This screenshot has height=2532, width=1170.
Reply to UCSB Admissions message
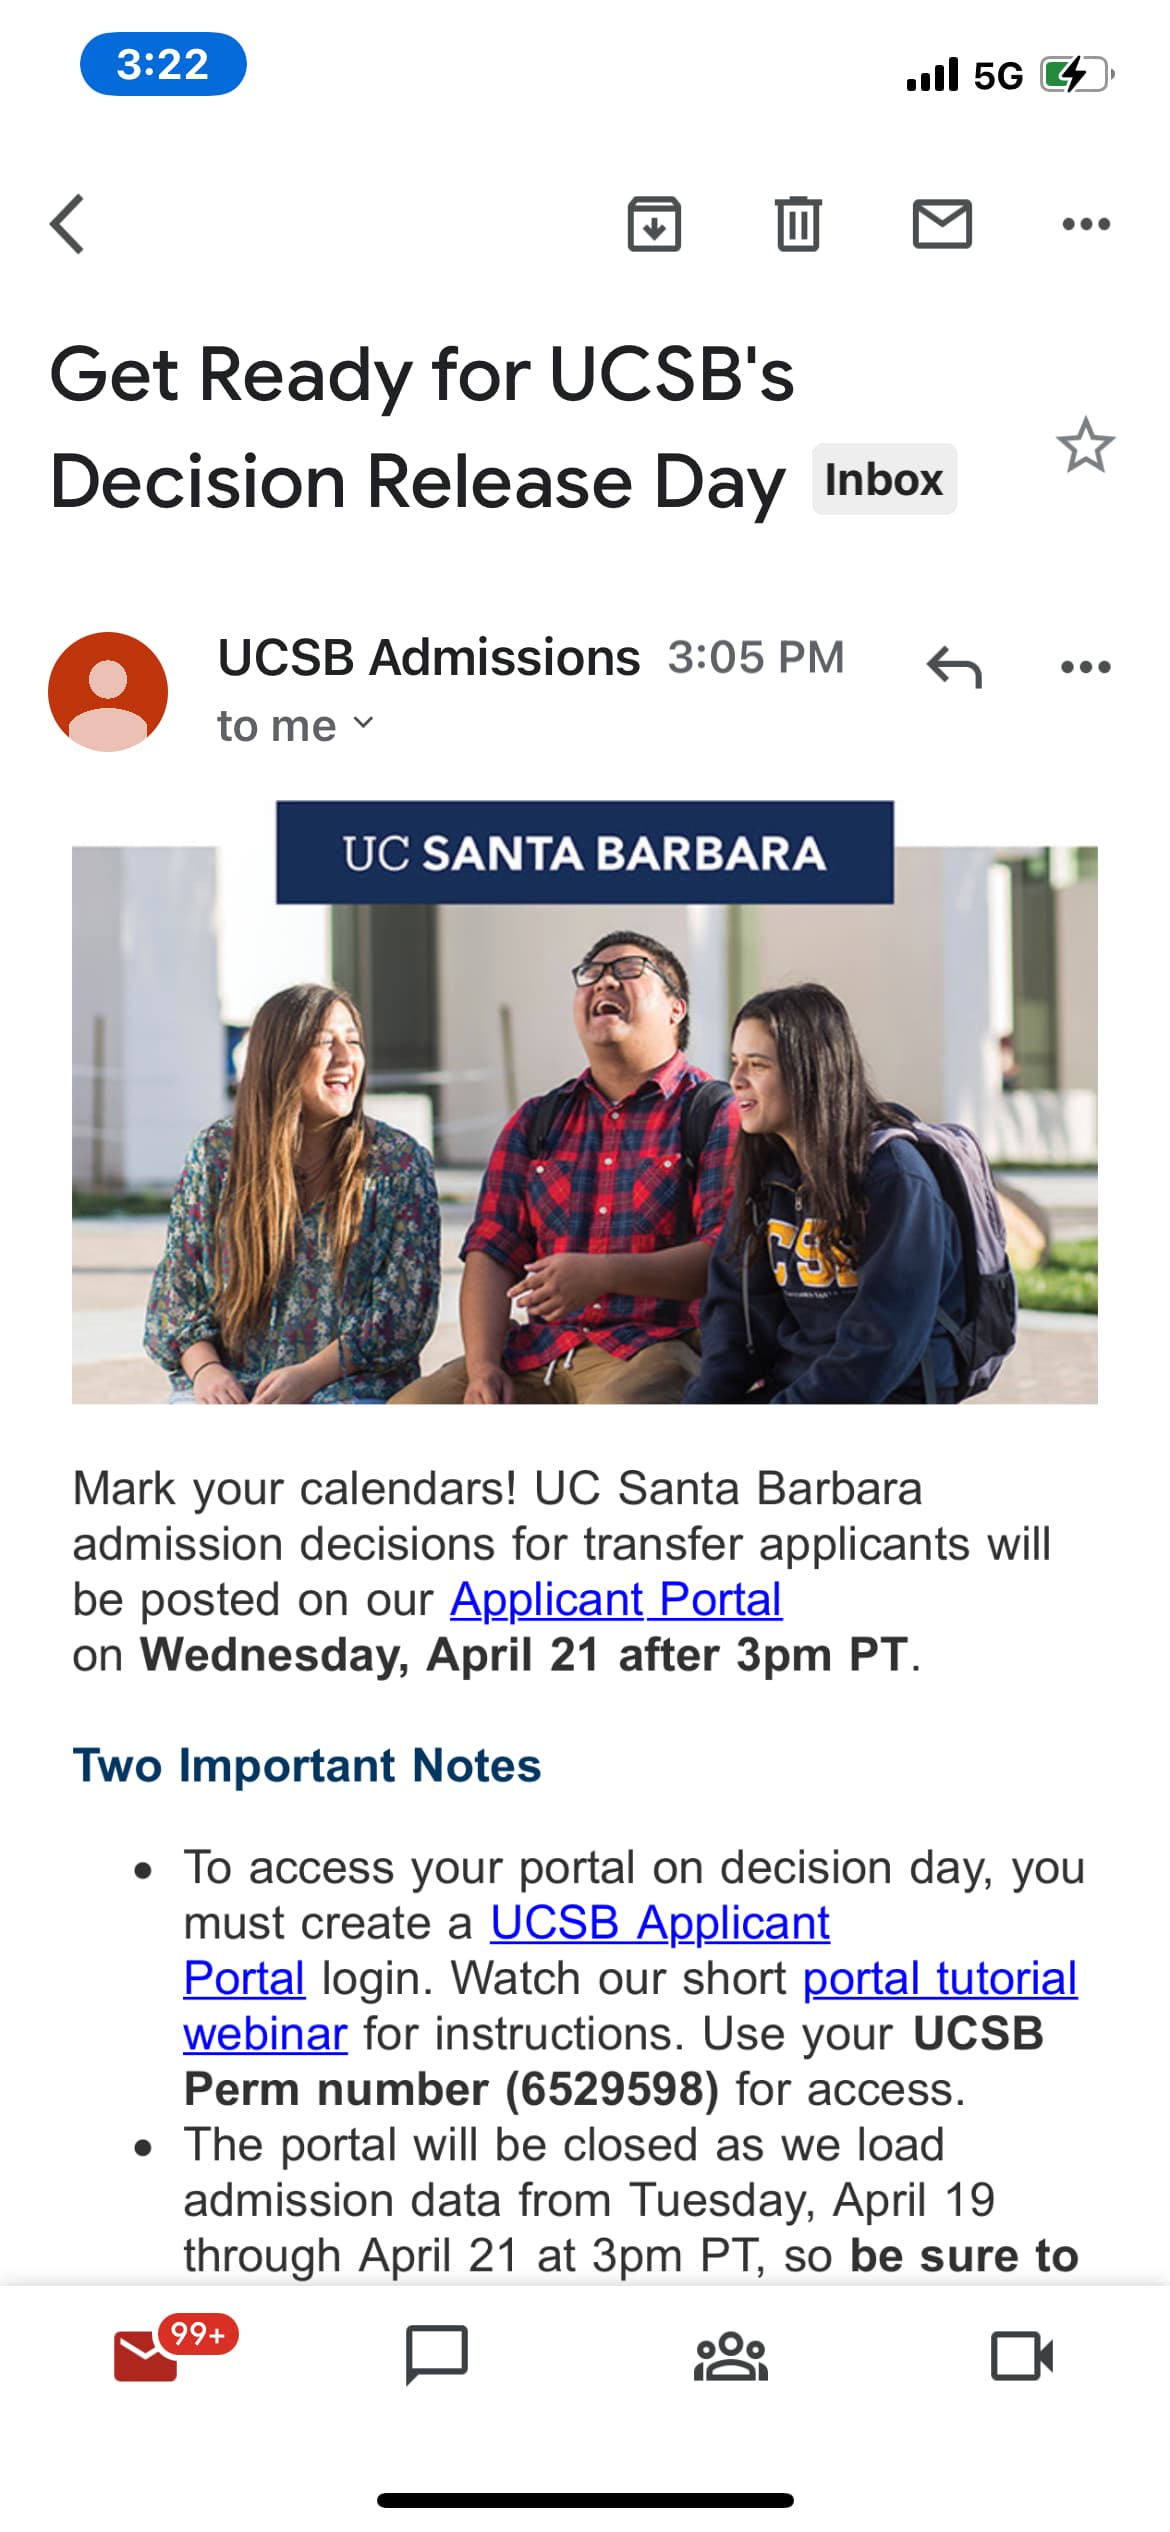954,667
